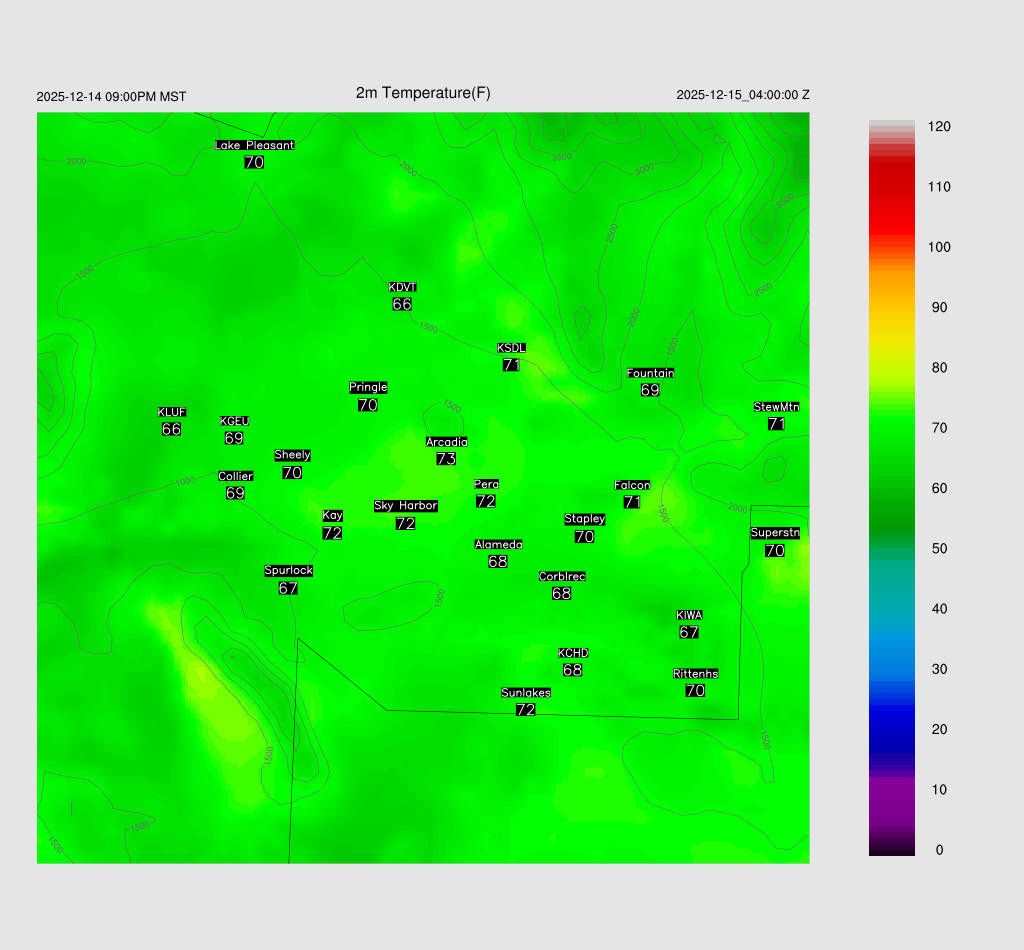The width and height of the screenshot is (1024, 950).
Task: Click the Sky Harbor station label
Action: click(405, 506)
